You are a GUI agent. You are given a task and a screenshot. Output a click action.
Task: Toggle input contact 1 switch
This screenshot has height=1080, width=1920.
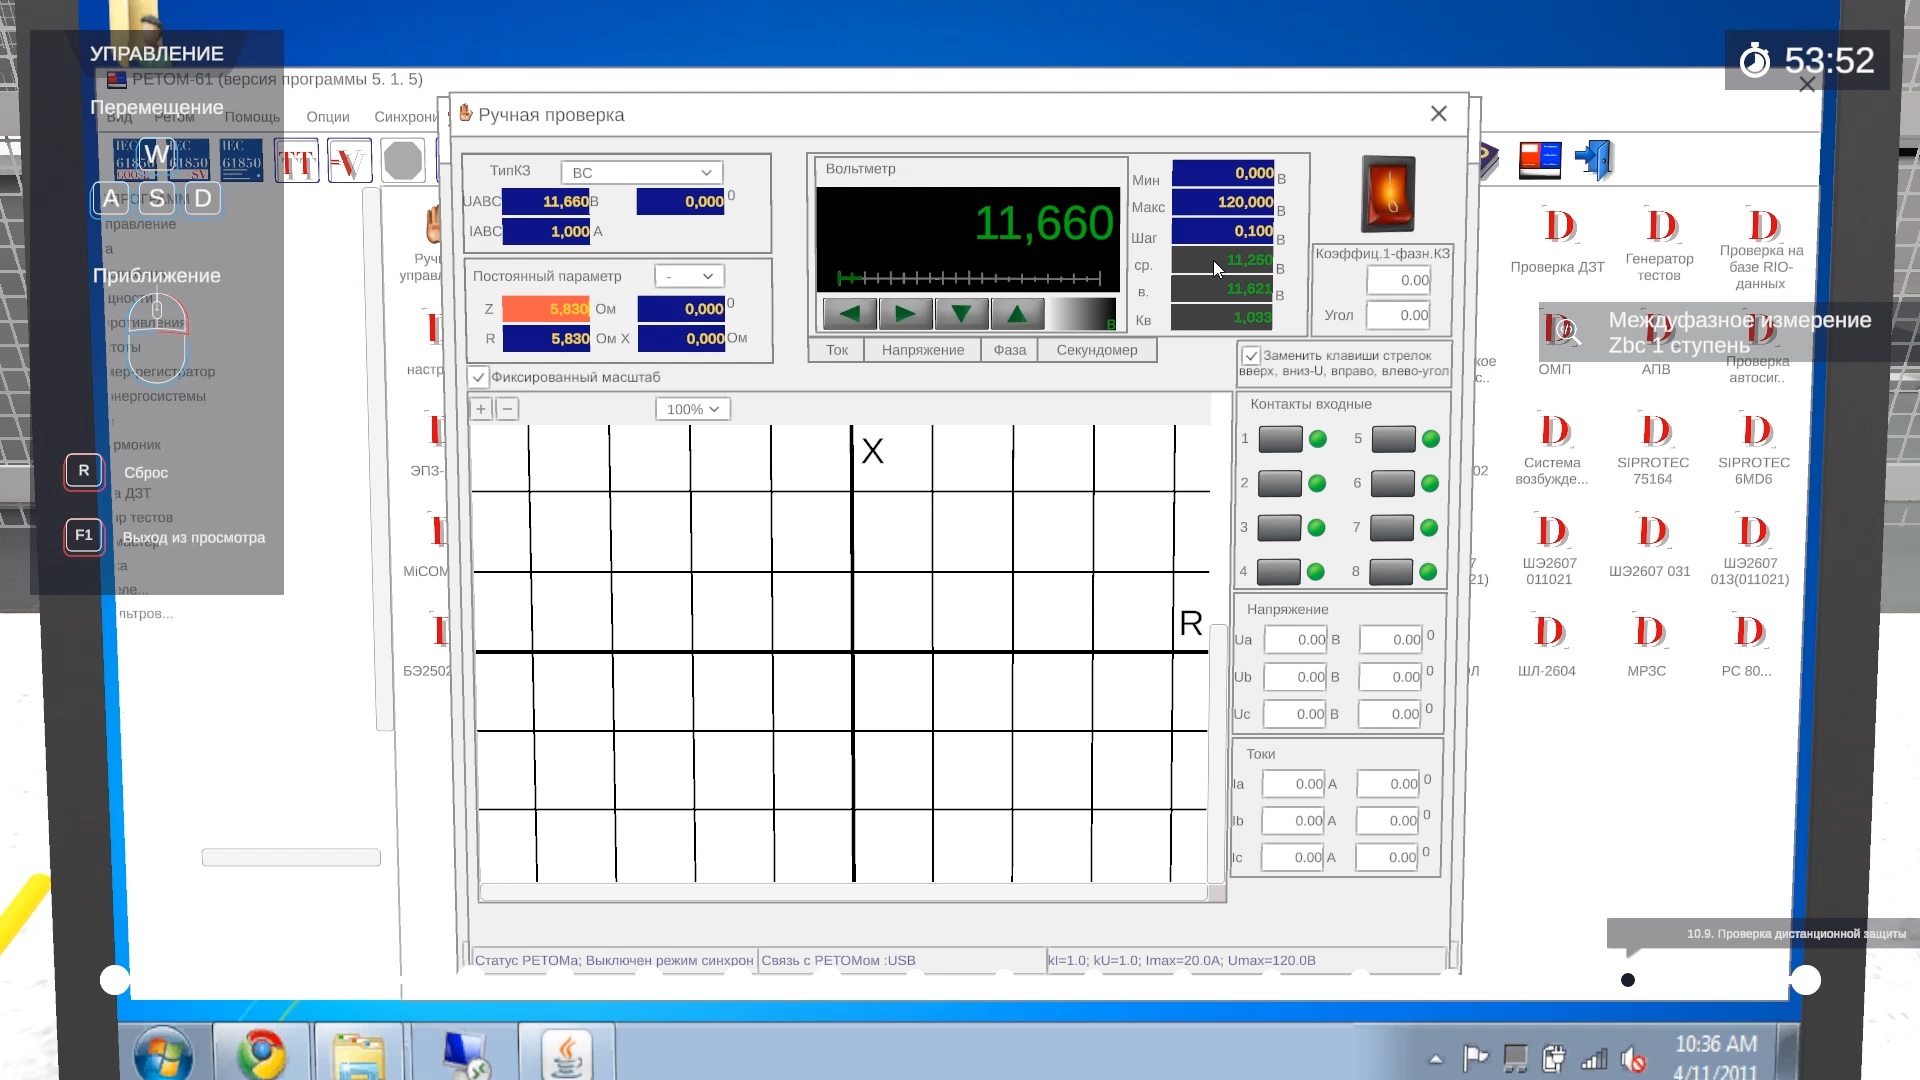coord(1280,439)
